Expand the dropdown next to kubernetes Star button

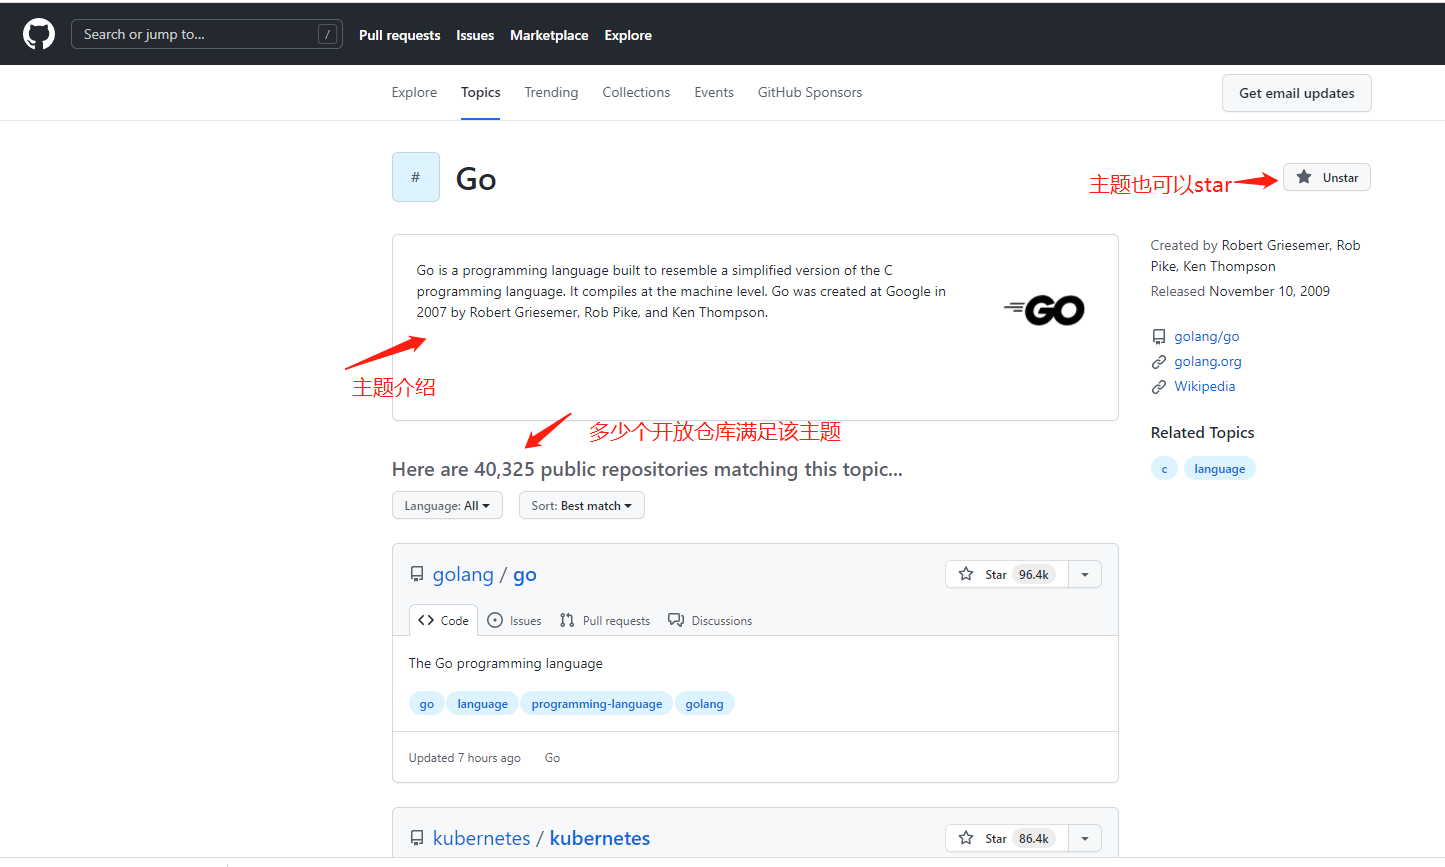point(1085,838)
